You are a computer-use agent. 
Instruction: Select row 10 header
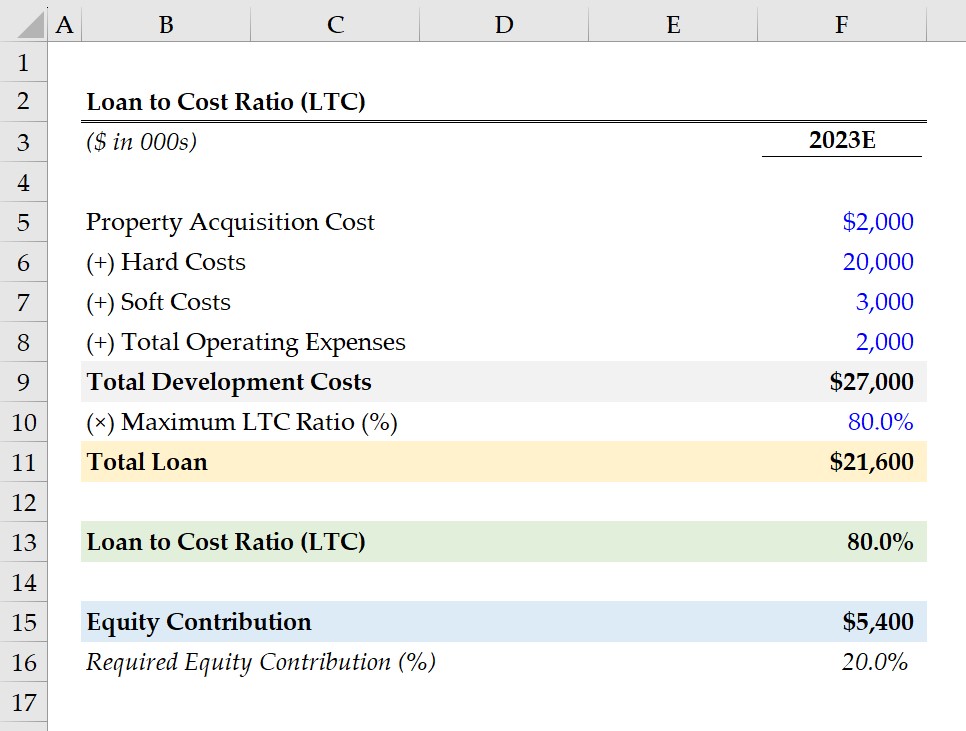point(23,422)
